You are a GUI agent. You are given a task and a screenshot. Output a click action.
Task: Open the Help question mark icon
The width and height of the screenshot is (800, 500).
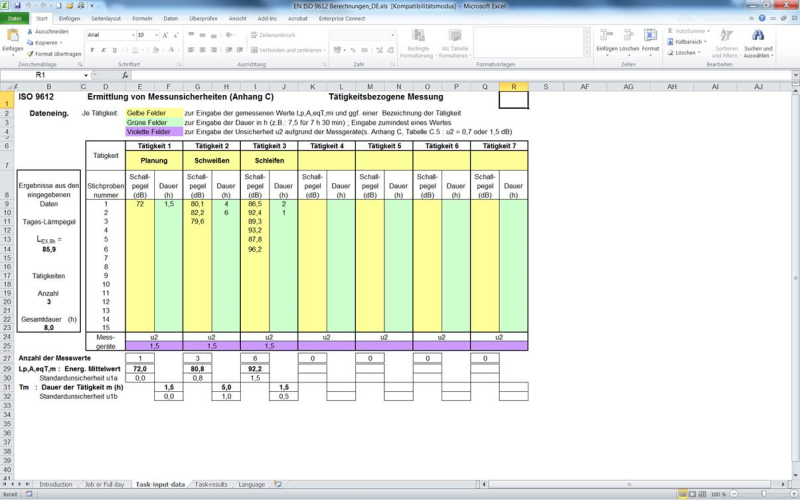tap(760, 18)
